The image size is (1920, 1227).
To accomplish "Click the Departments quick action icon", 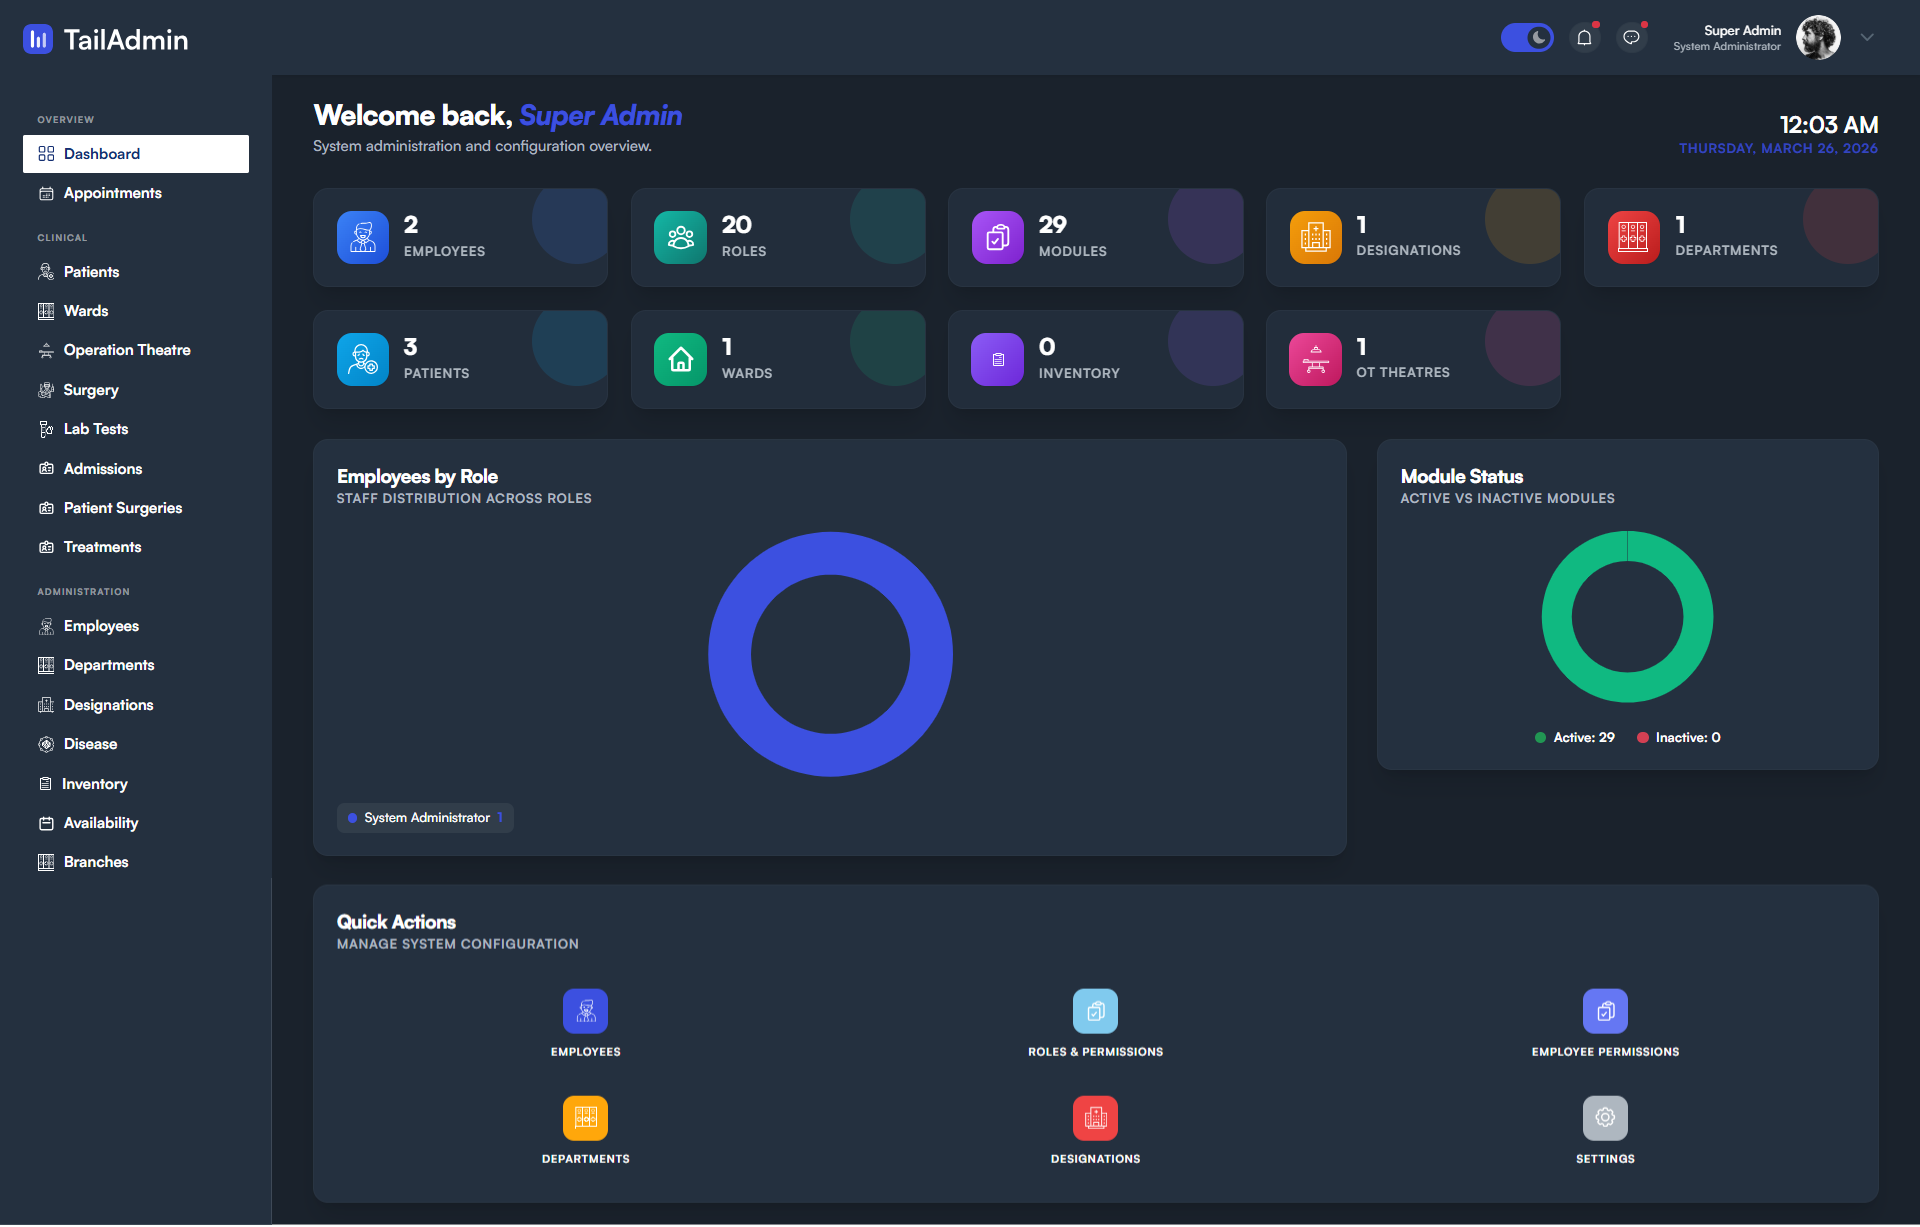I will click(585, 1118).
